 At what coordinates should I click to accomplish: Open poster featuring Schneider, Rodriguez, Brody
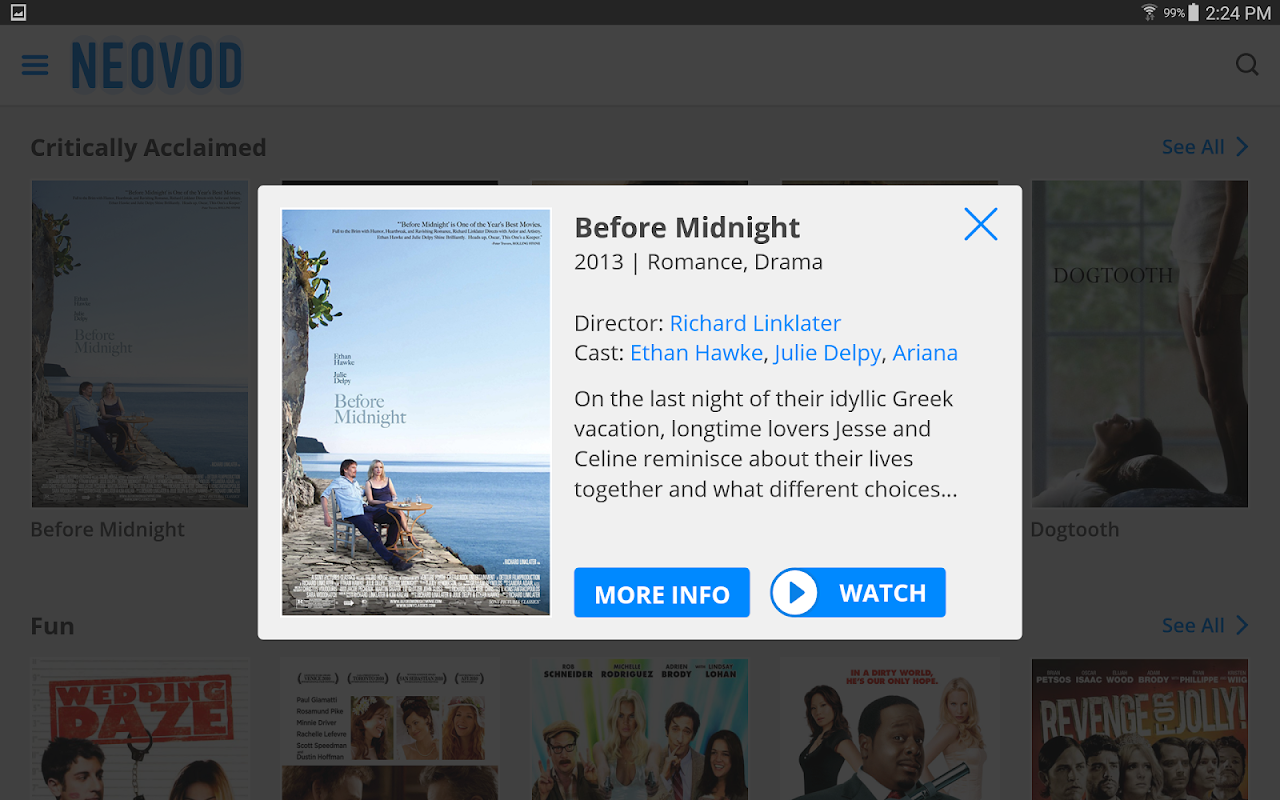[x=640, y=729]
